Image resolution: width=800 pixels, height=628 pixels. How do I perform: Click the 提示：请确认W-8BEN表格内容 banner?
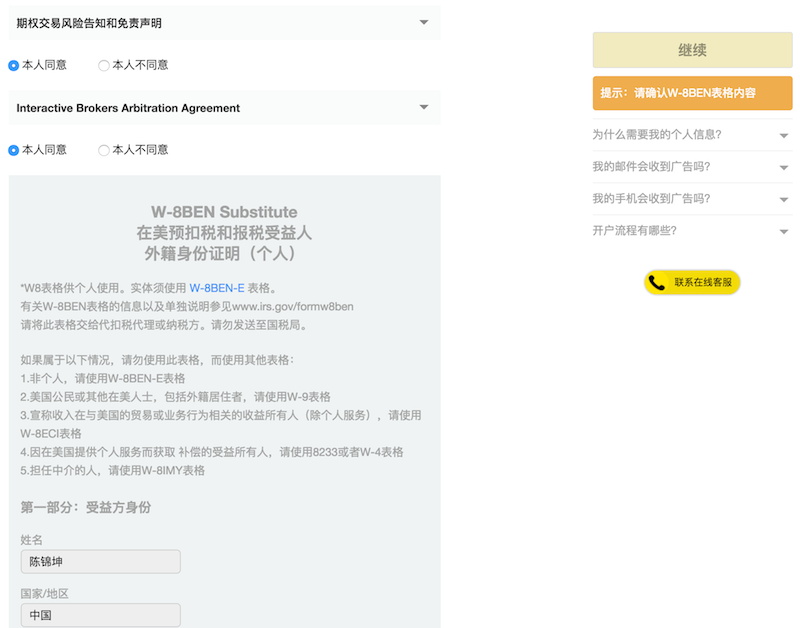tap(692, 93)
